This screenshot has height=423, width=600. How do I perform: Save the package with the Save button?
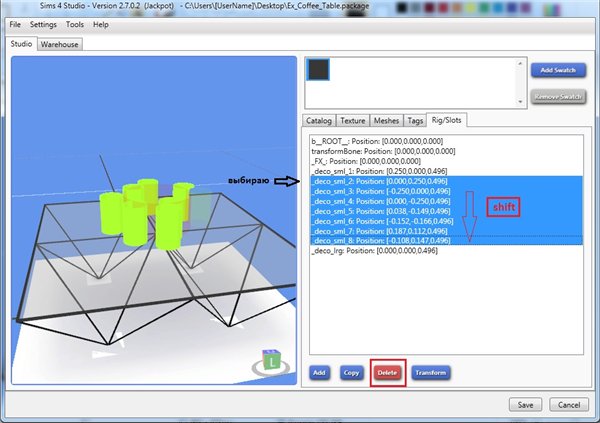(x=526, y=404)
